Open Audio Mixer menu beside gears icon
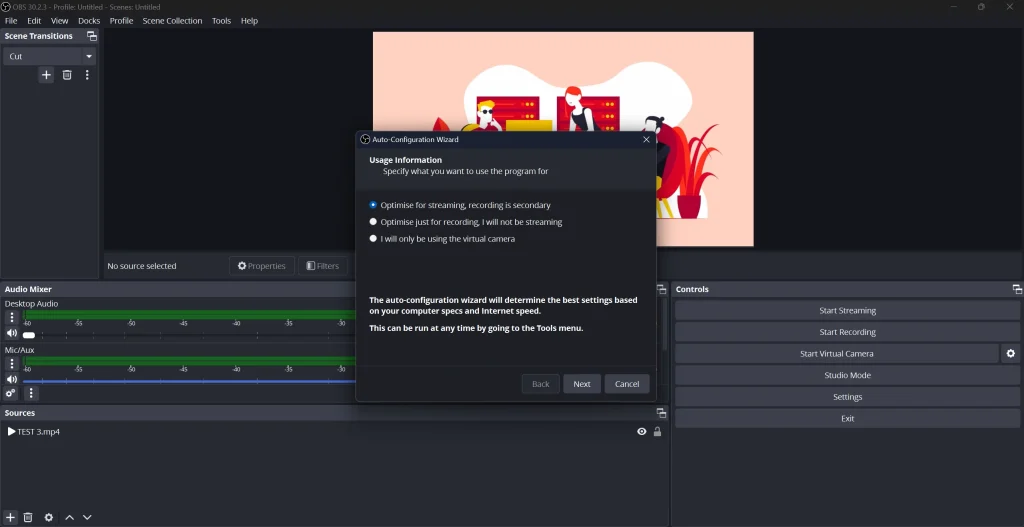 point(31,393)
